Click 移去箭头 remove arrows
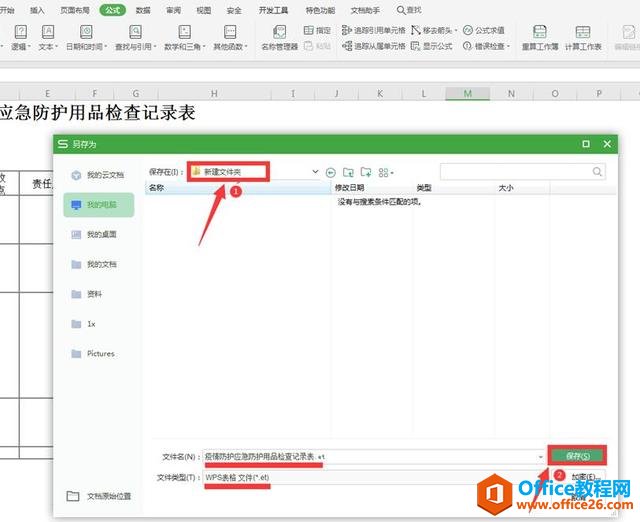 pyautogui.click(x=432, y=30)
